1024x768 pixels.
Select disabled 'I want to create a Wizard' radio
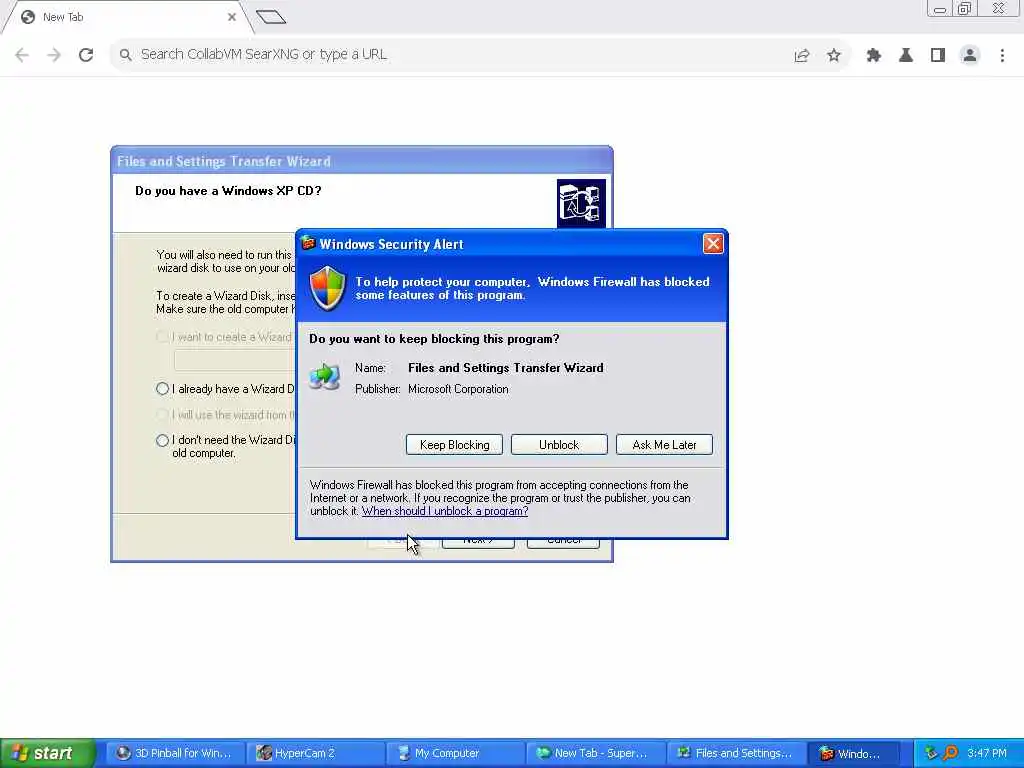[x=163, y=337]
